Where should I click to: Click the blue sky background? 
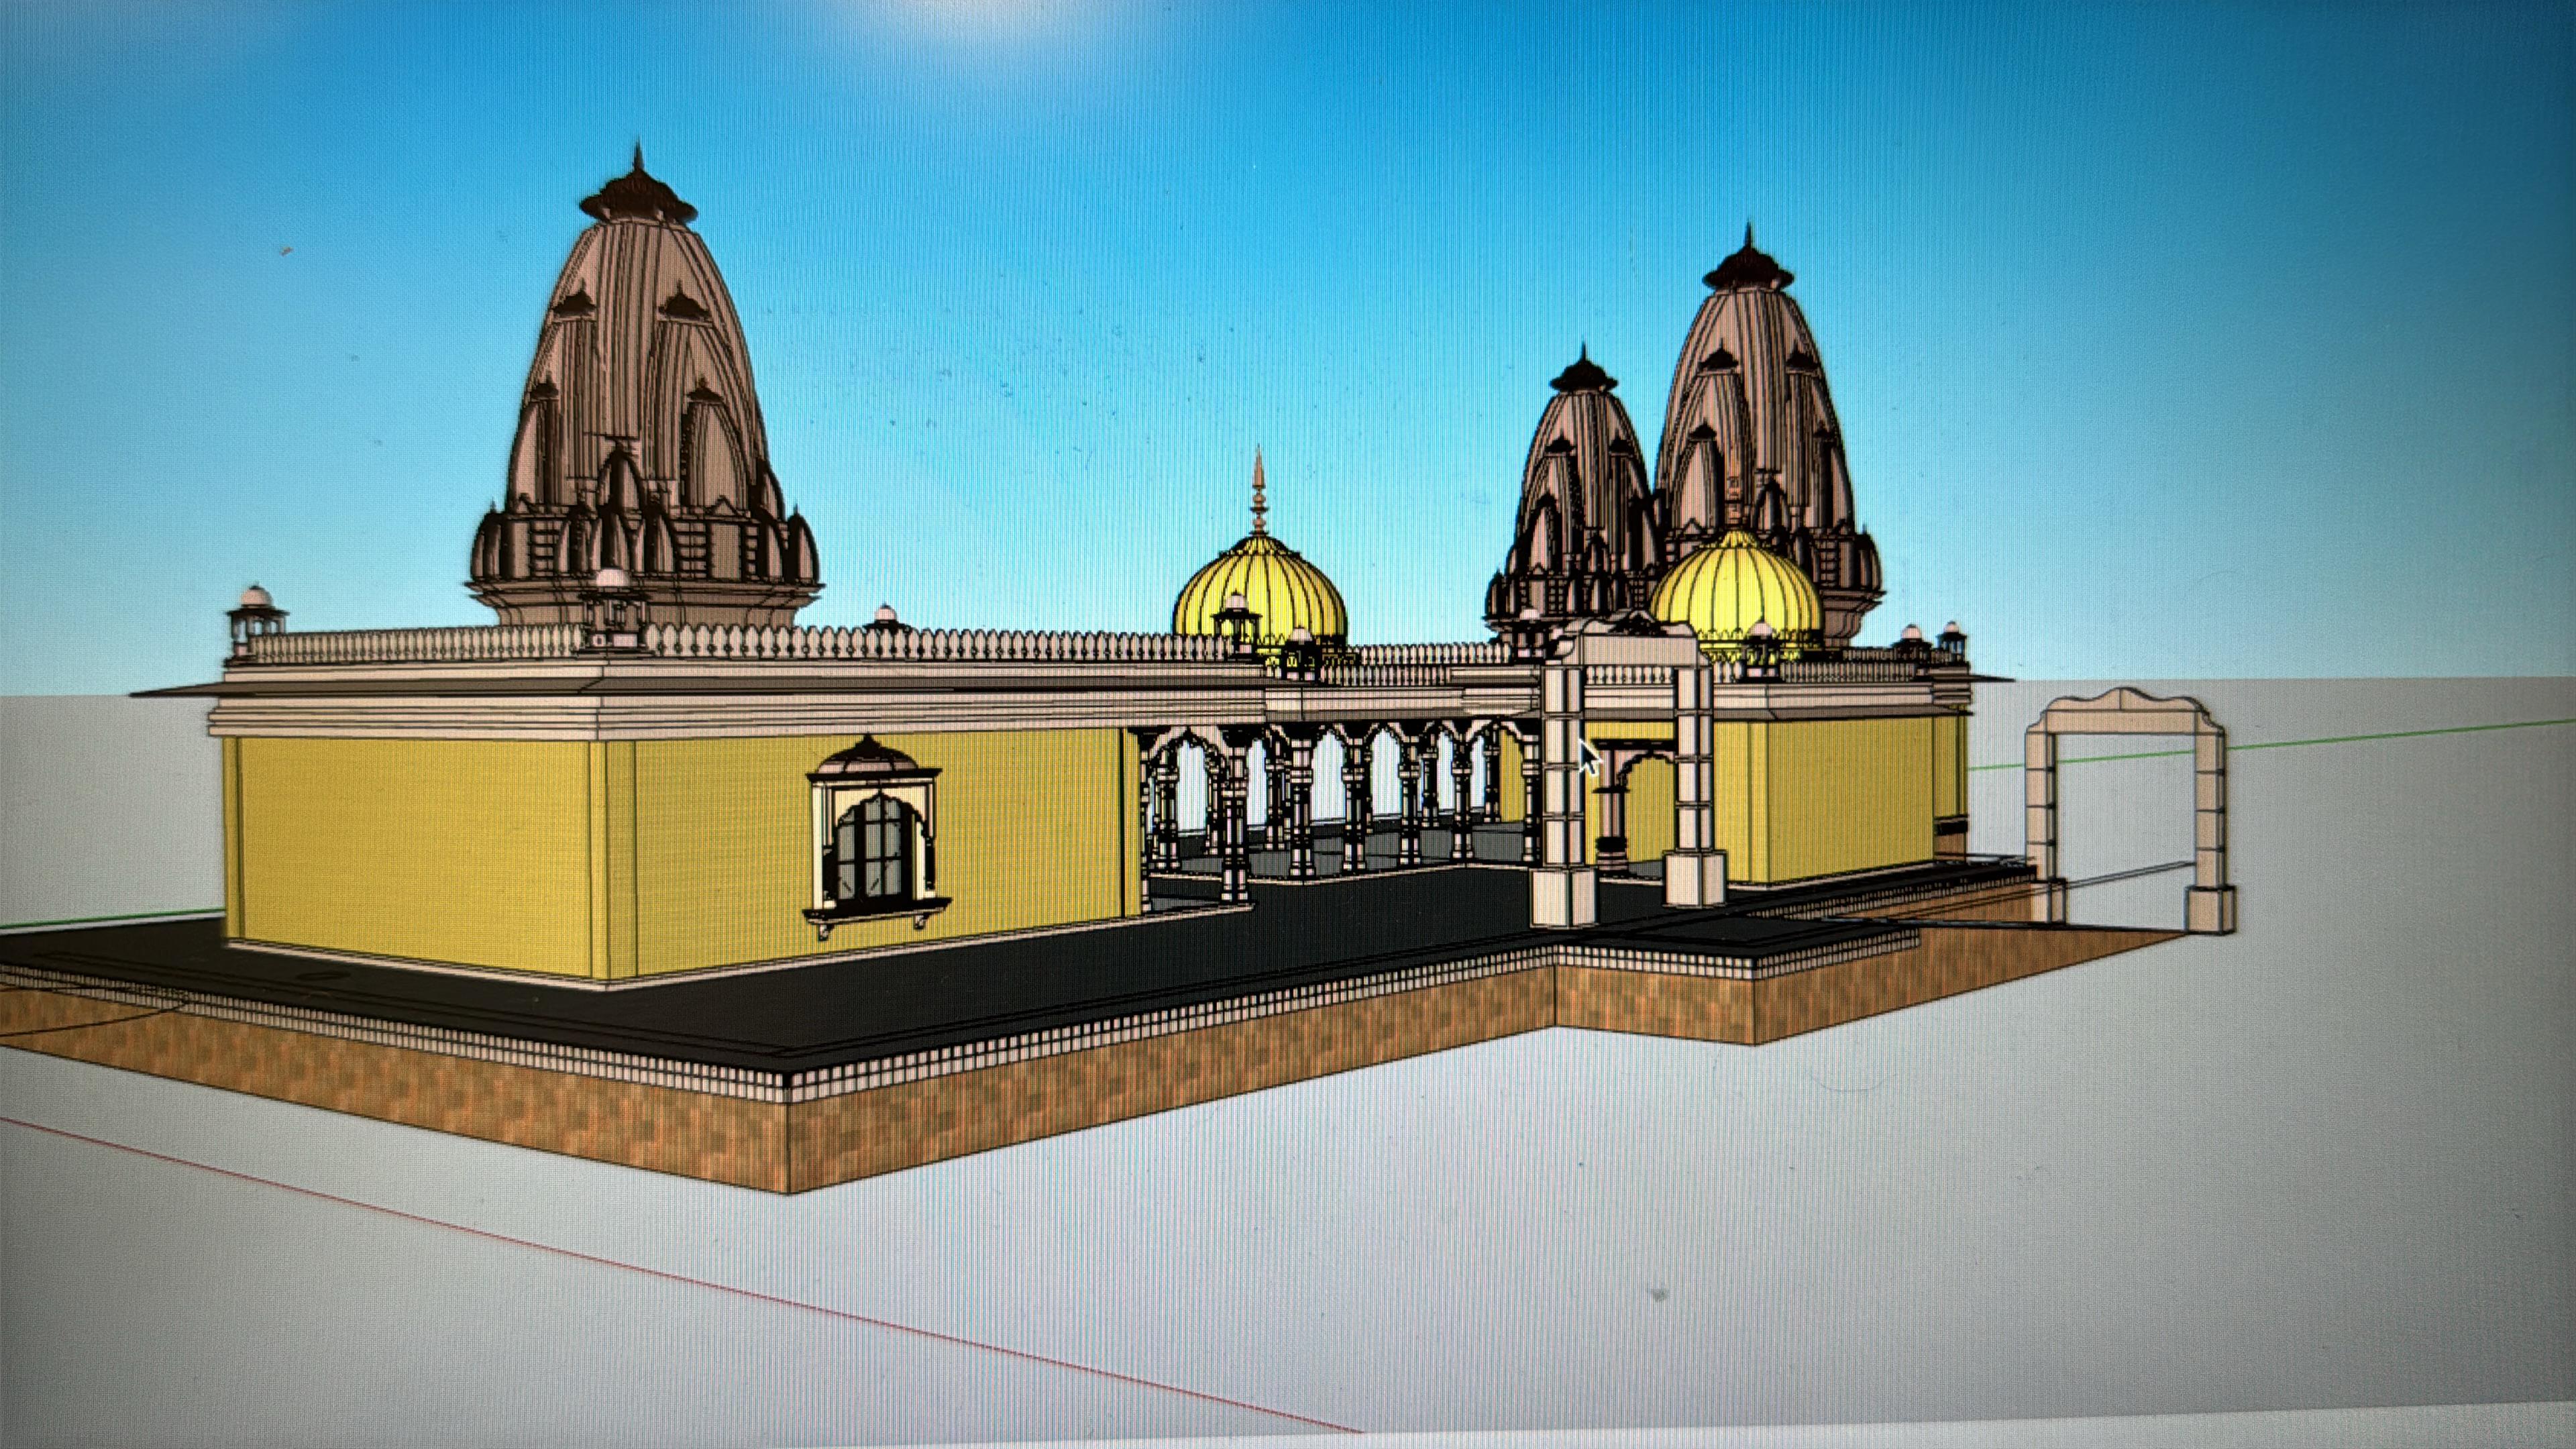pyautogui.click(x=1100, y=250)
